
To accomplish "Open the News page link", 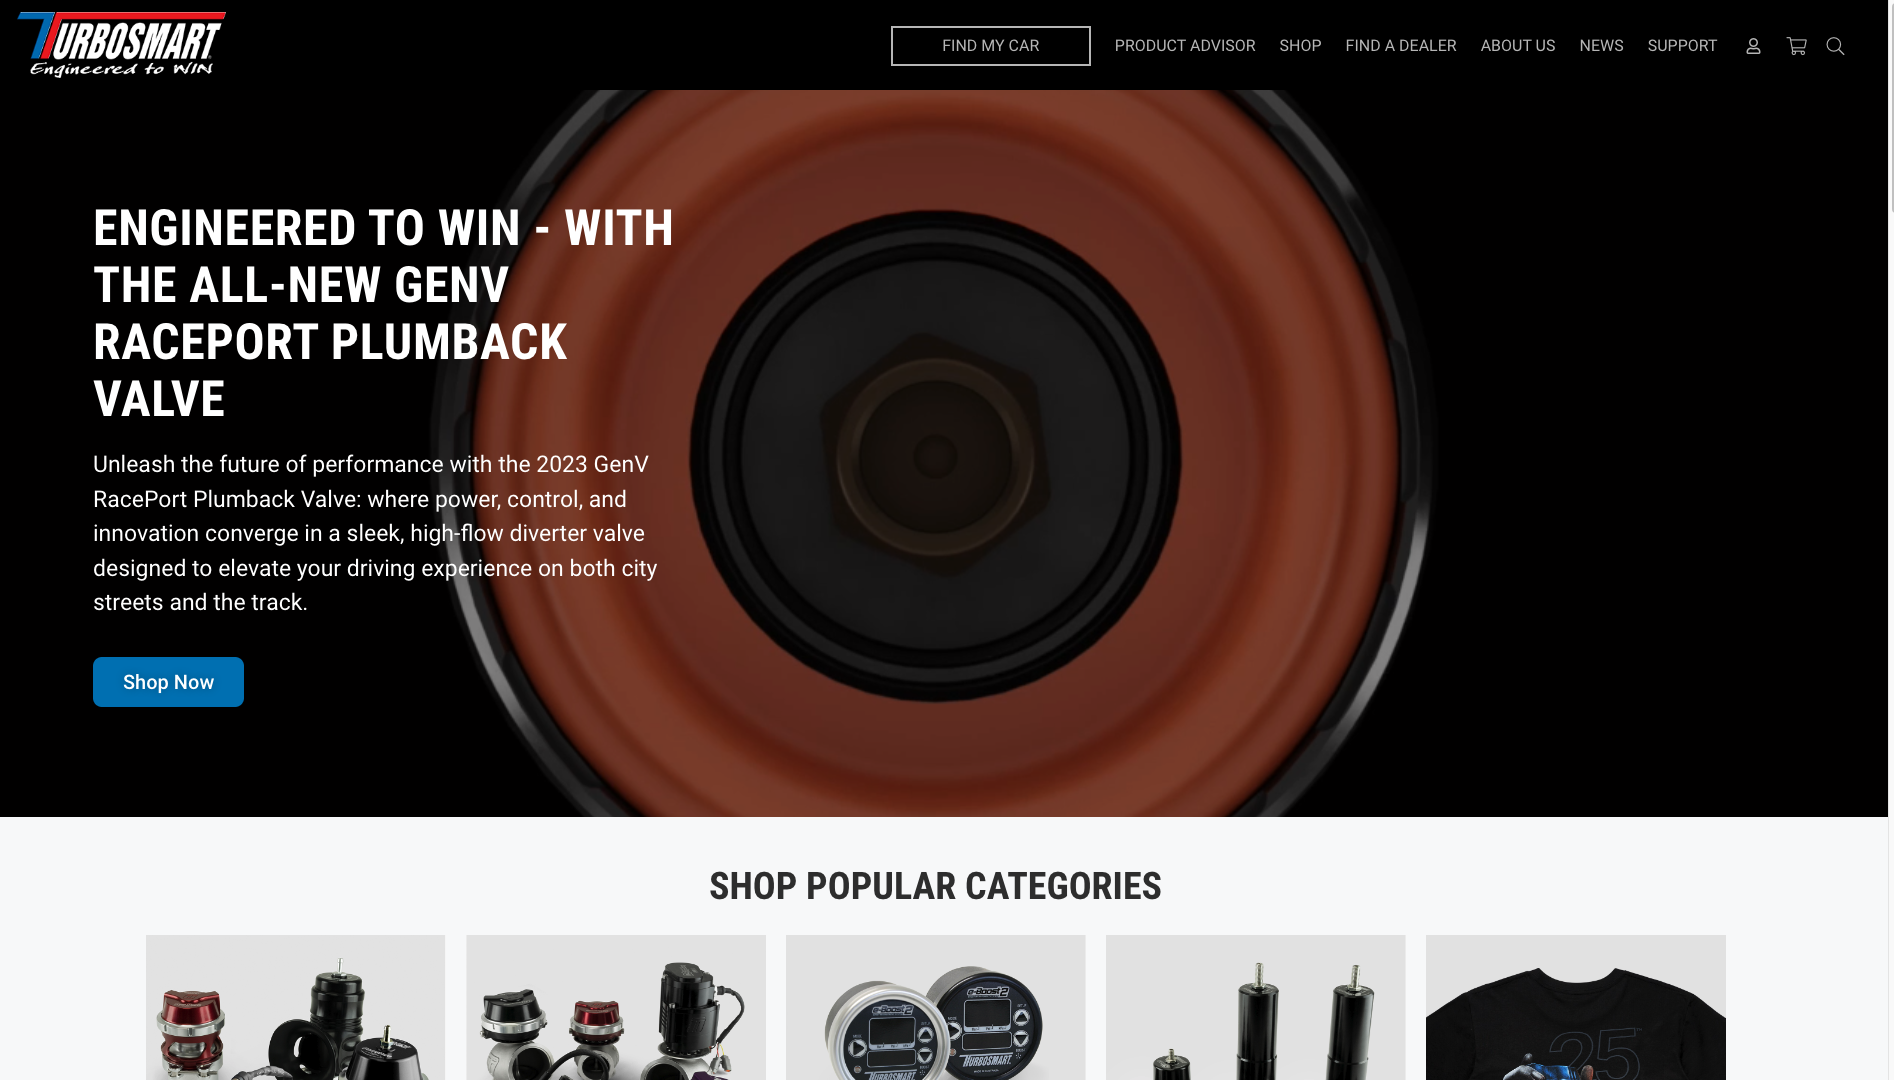I will click(x=1601, y=46).
